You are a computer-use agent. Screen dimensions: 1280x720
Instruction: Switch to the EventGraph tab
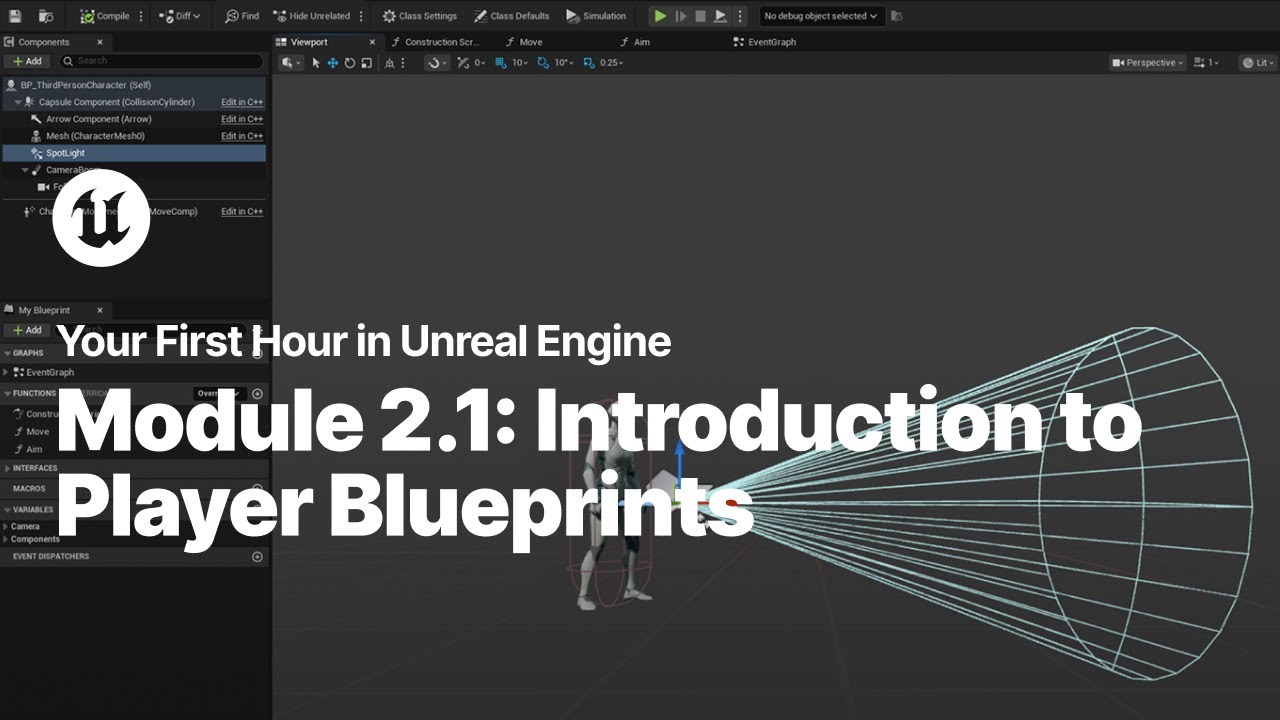[x=764, y=42]
